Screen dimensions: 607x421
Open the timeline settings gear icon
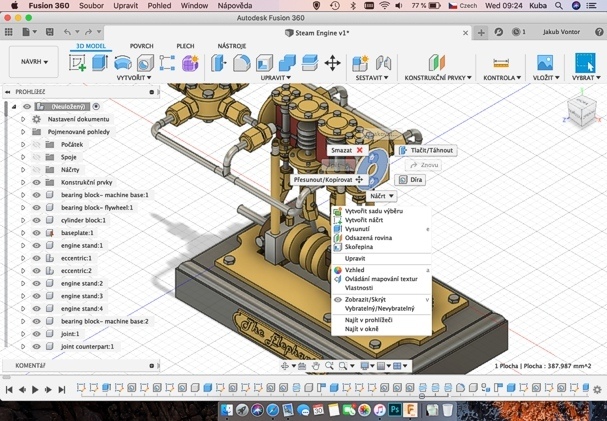598,389
